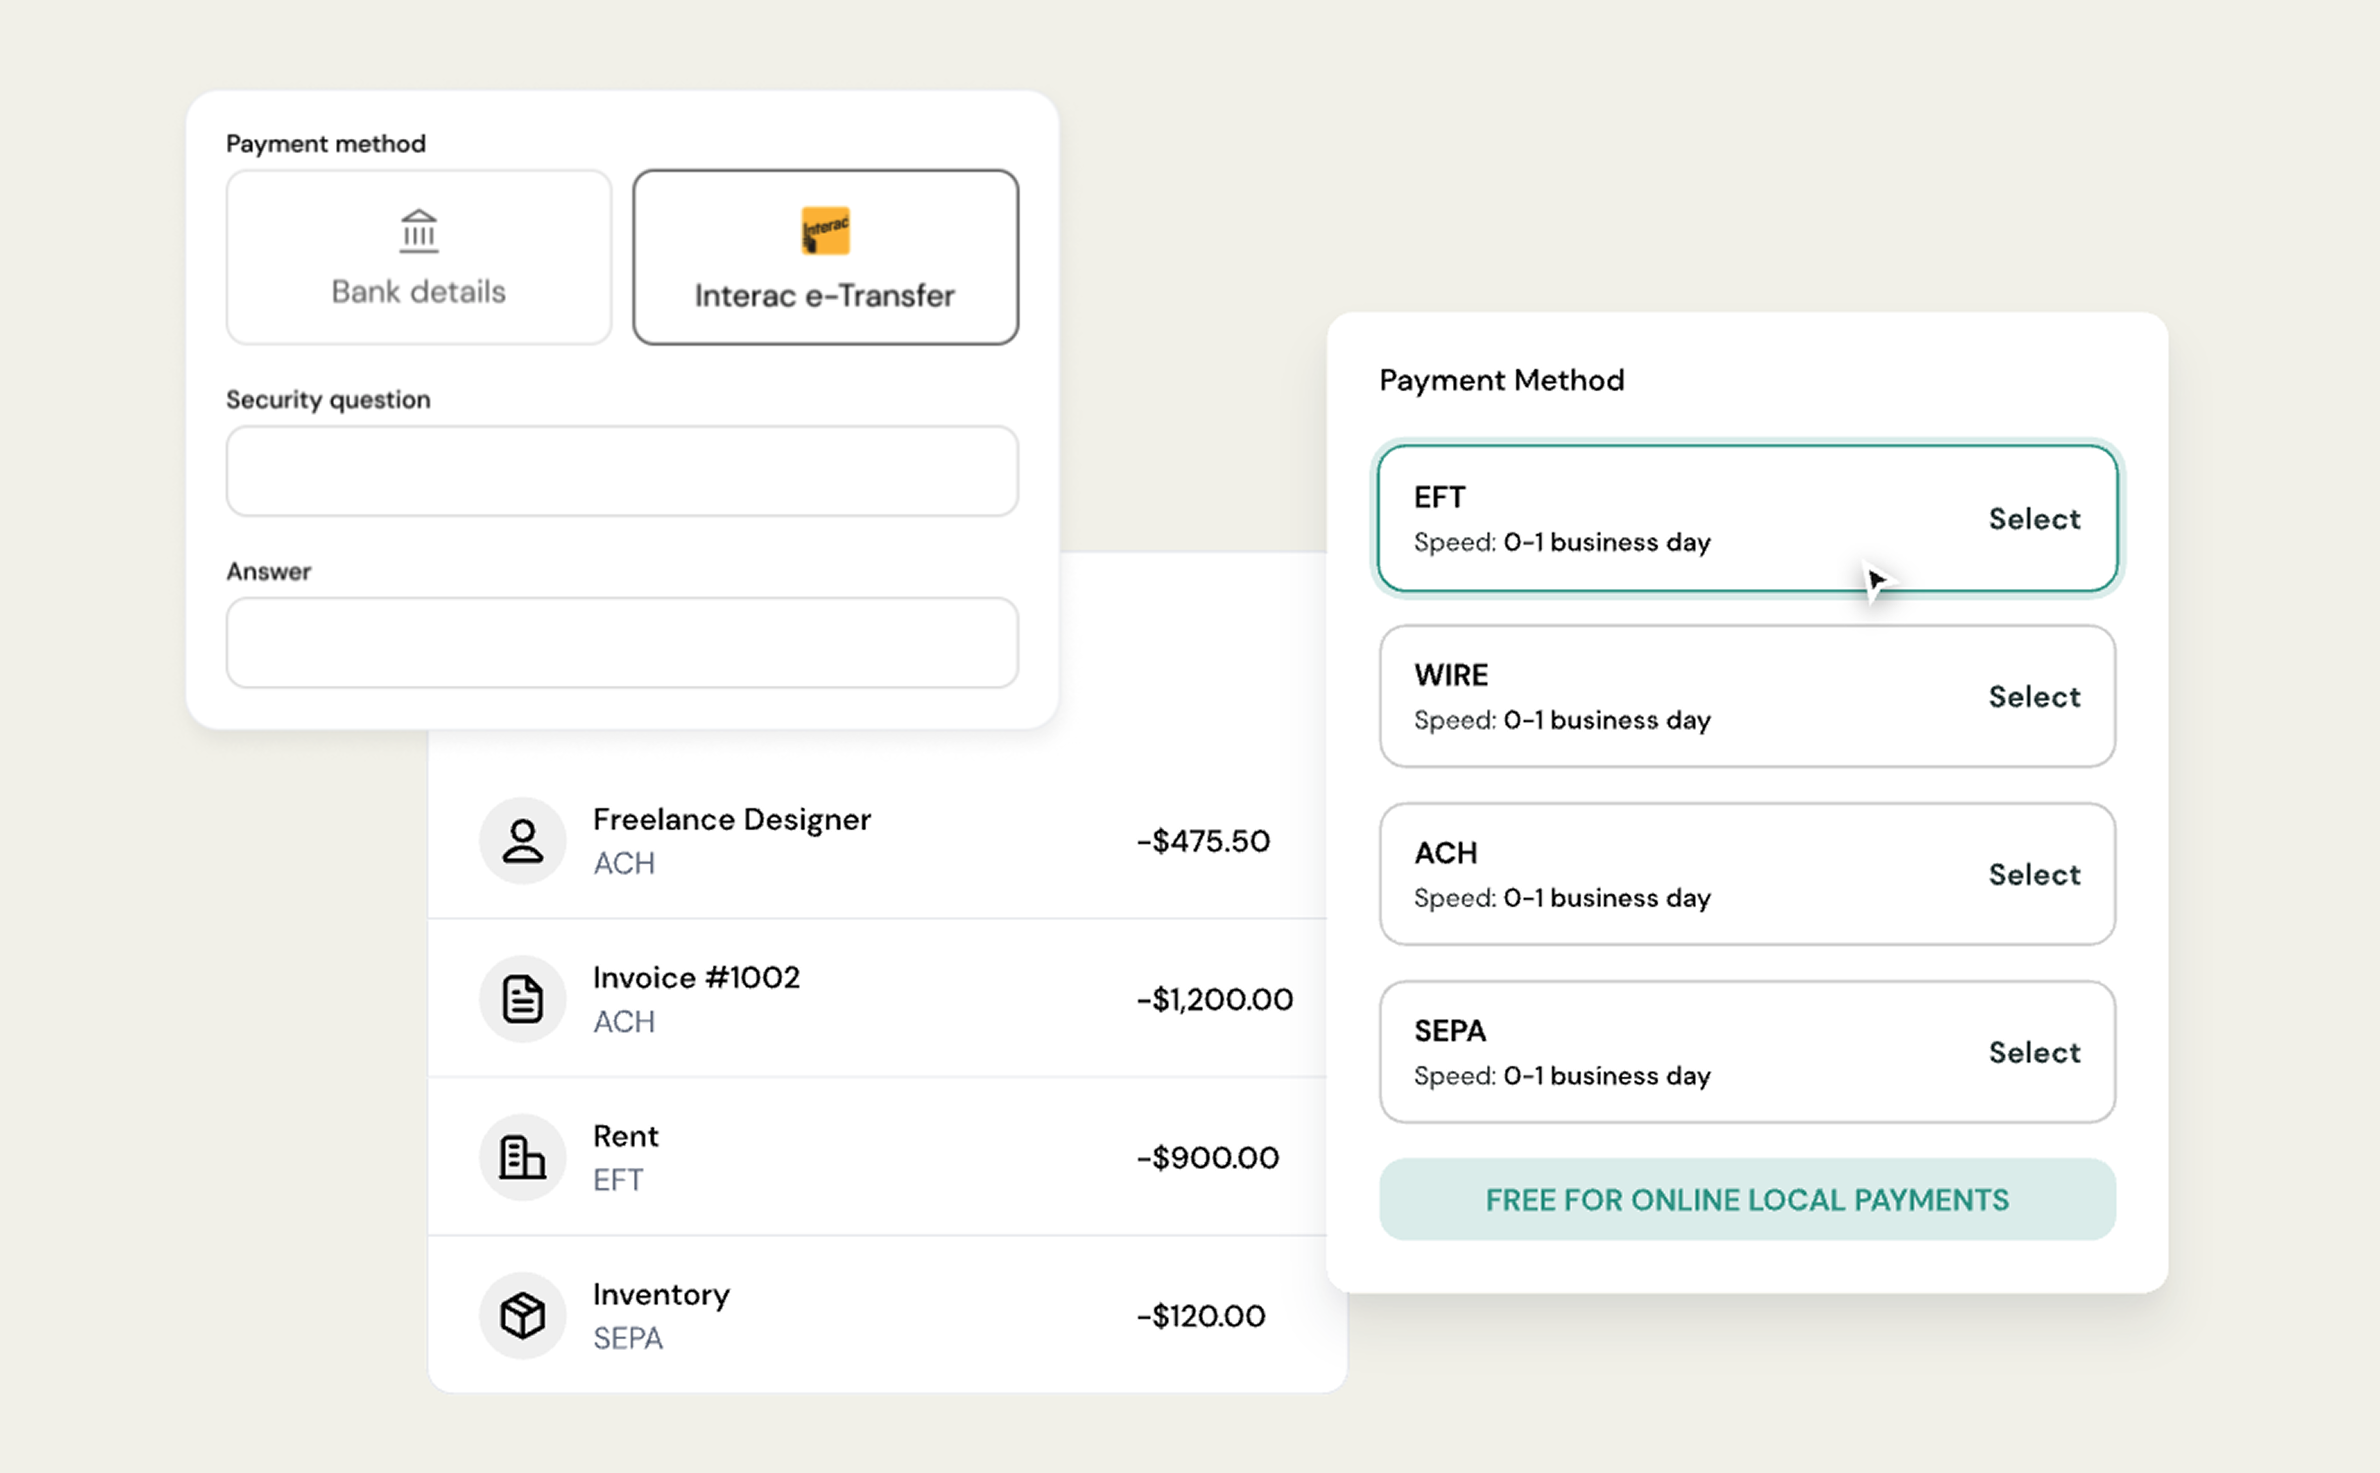Image resolution: width=2380 pixels, height=1473 pixels.
Task: Click the building icon next to Rent
Action: pos(522,1157)
